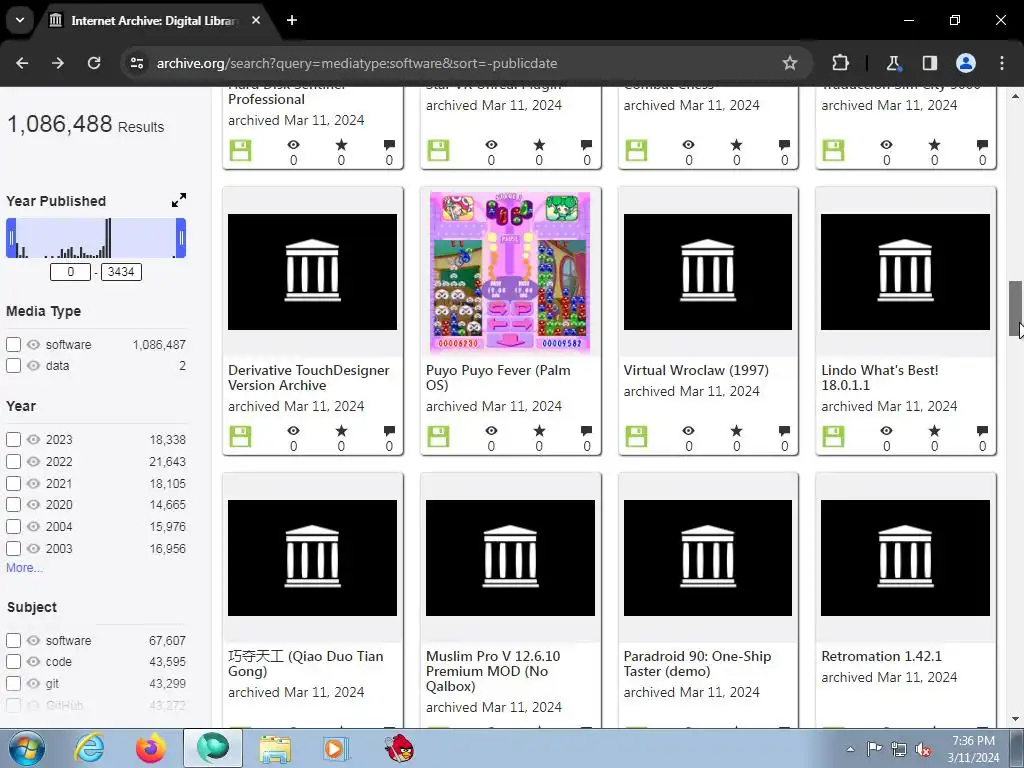Open Qiao Duo Tian Gong placeholder thumbnail
Screen dimensions: 1024x768
coord(312,558)
